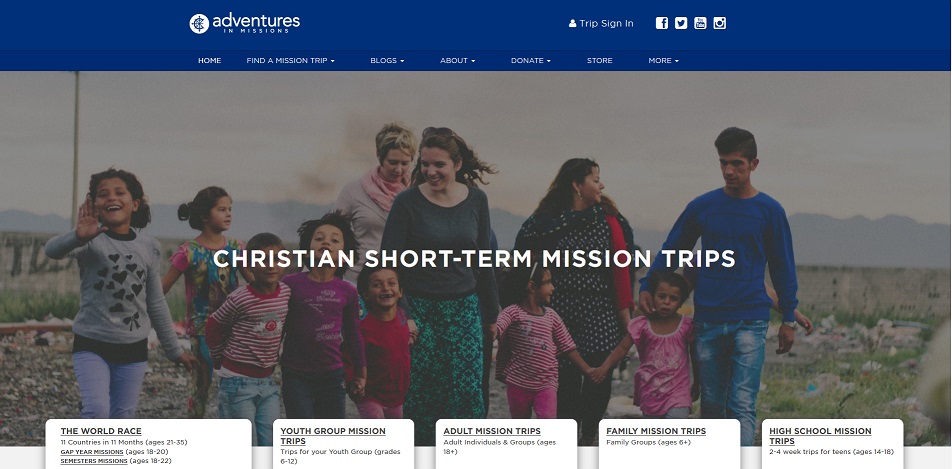Follow the Gap Year Missions link
The height and width of the screenshot is (469, 952).
(92, 452)
